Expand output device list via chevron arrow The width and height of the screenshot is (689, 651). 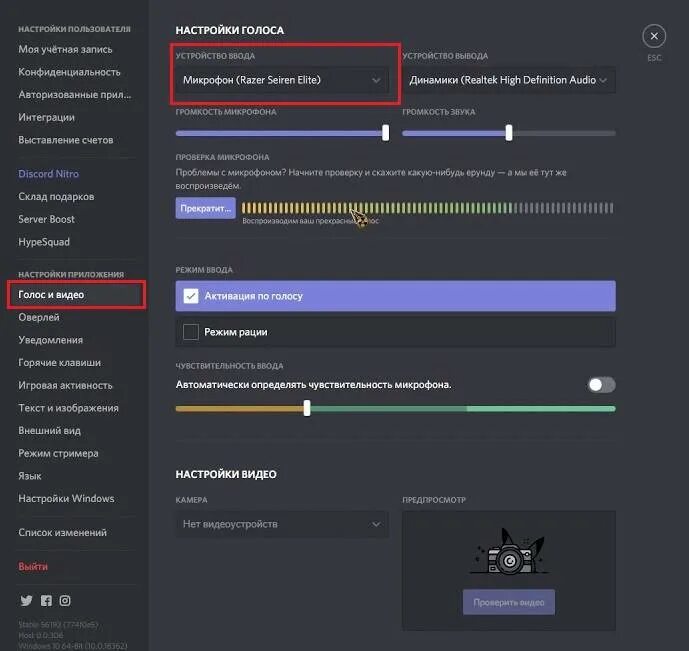(x=603, y=80)
